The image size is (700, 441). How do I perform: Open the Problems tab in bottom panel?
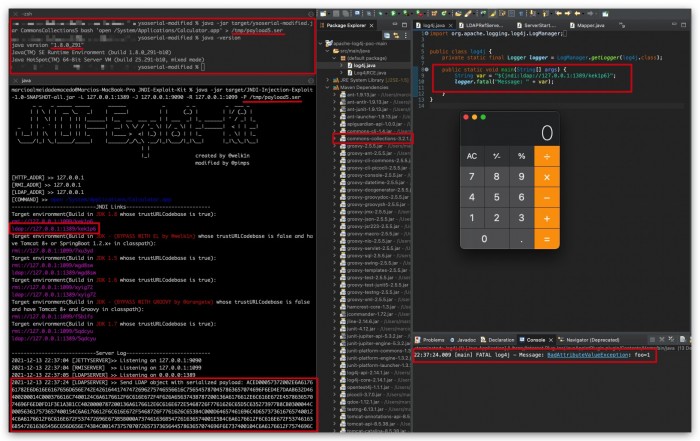432,340
